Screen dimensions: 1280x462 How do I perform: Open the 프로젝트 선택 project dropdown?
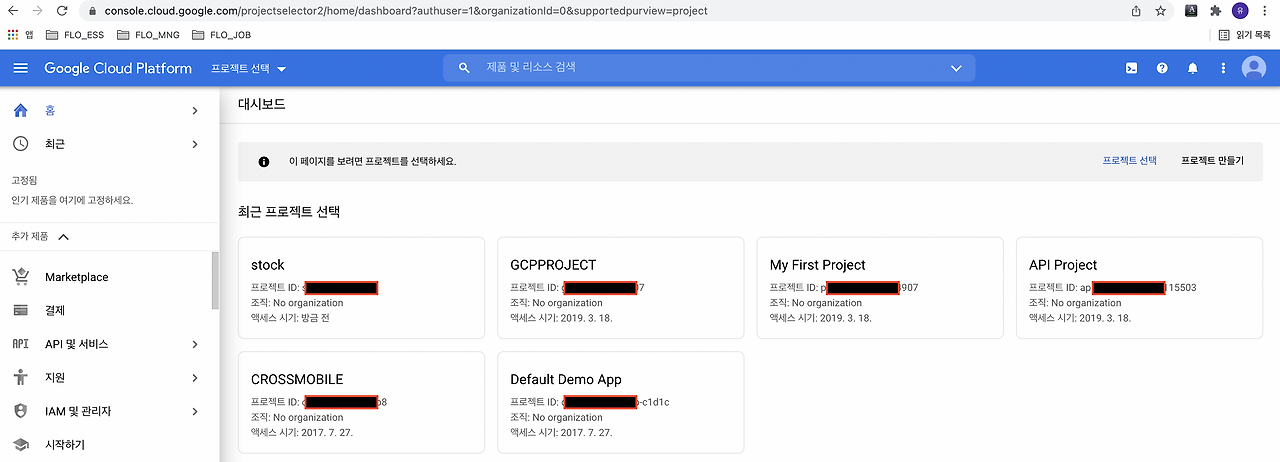pos(249,68)
